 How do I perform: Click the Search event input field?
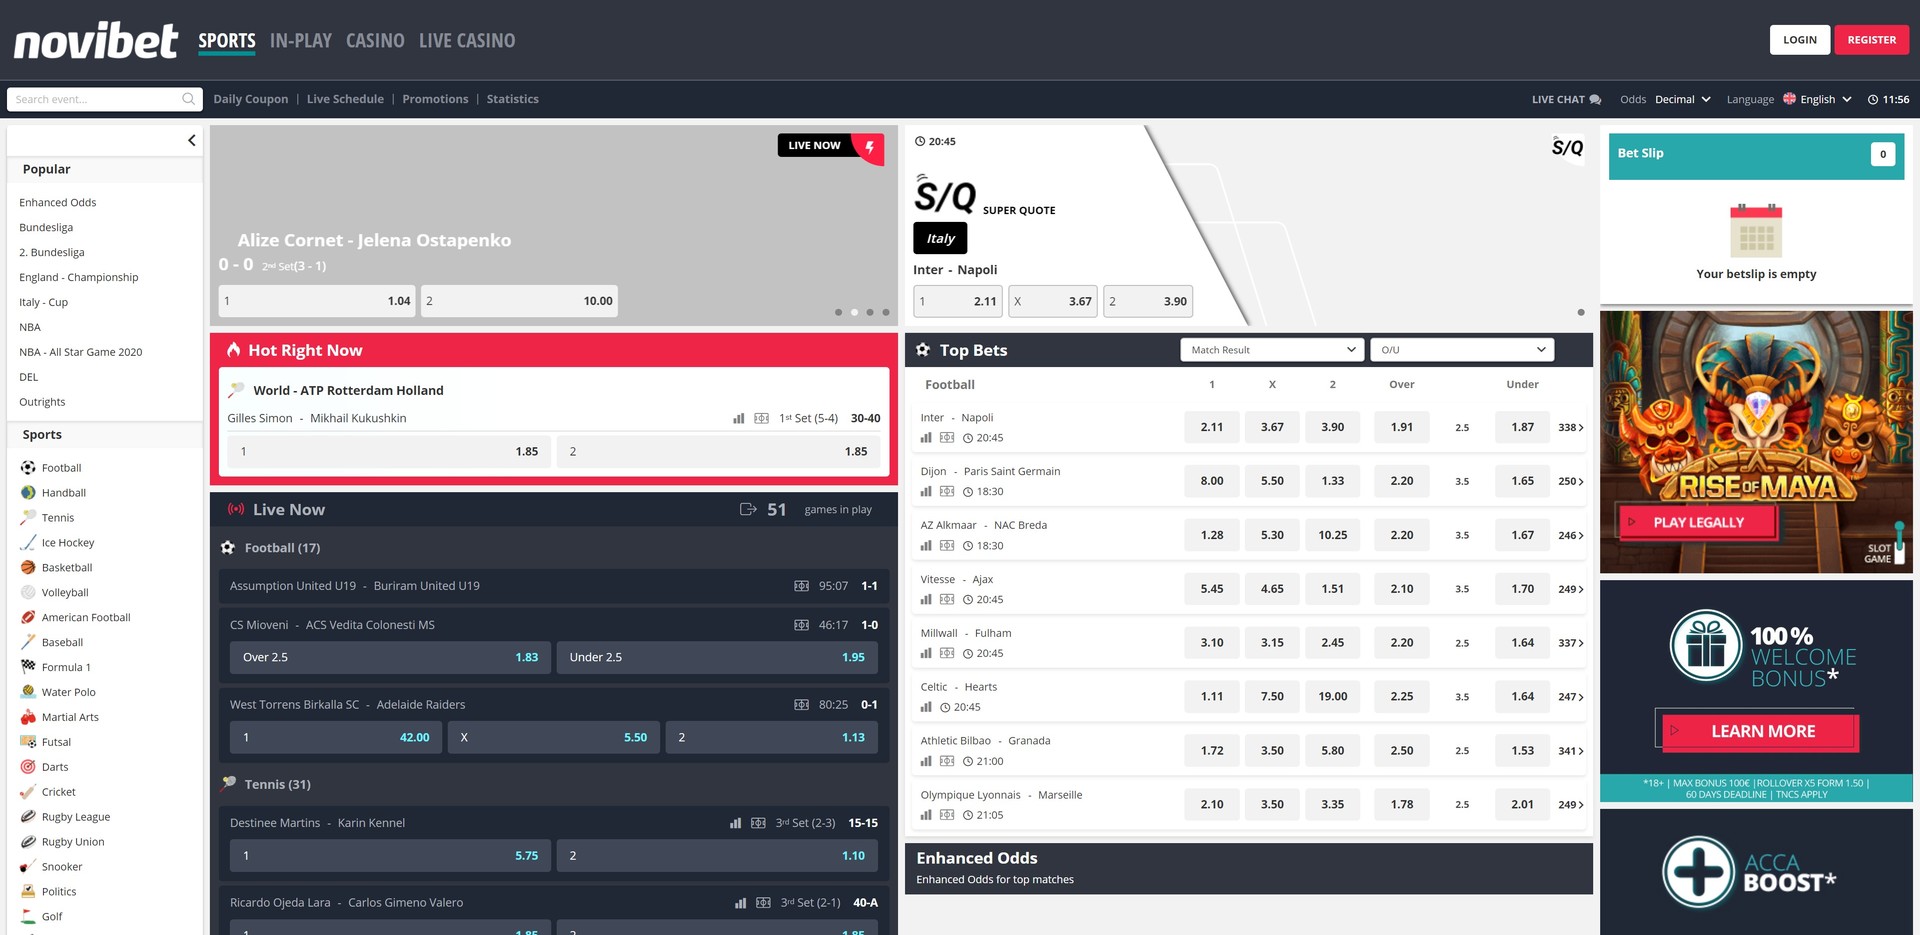pyautogui.click(x=104, y=99)
